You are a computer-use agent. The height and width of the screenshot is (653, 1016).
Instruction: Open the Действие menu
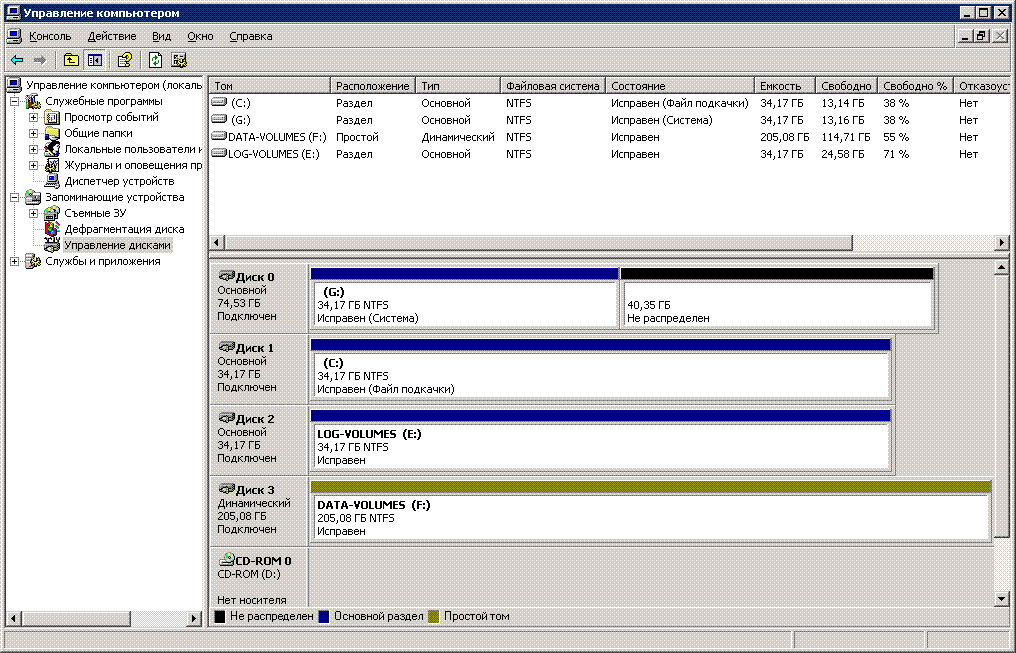click(x=112, y=36)
